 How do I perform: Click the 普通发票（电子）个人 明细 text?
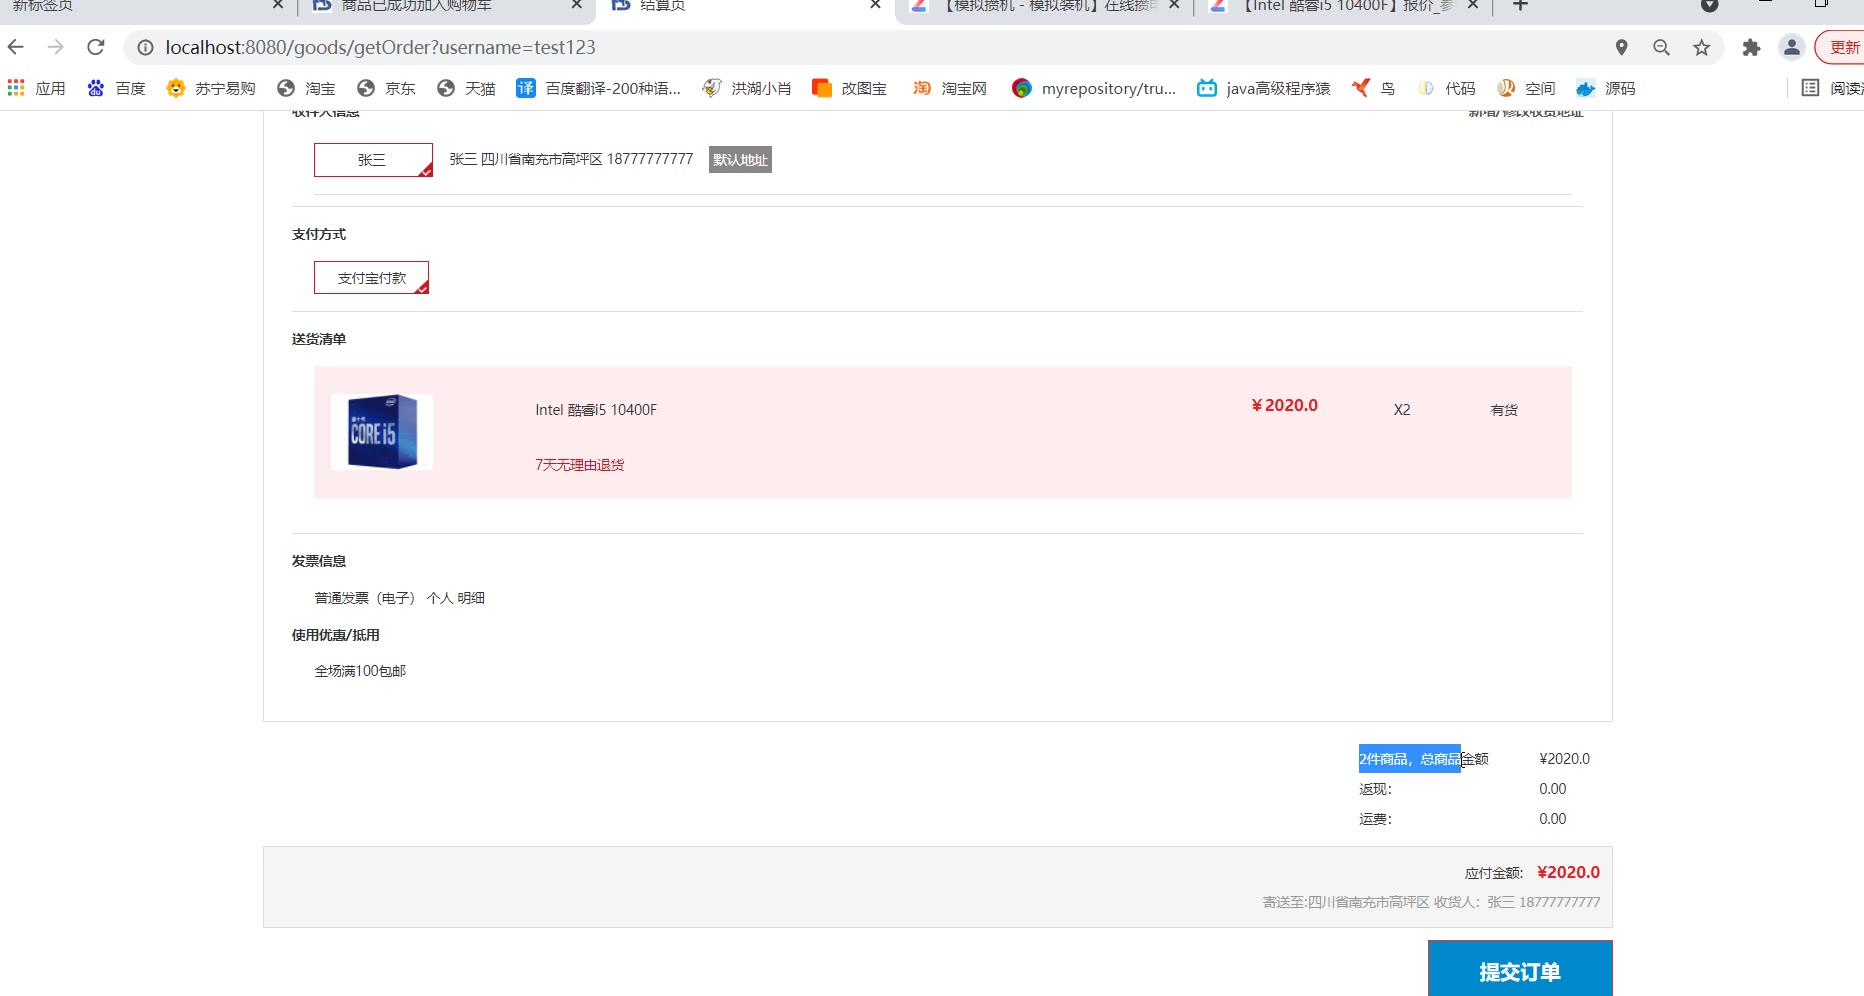400,598
